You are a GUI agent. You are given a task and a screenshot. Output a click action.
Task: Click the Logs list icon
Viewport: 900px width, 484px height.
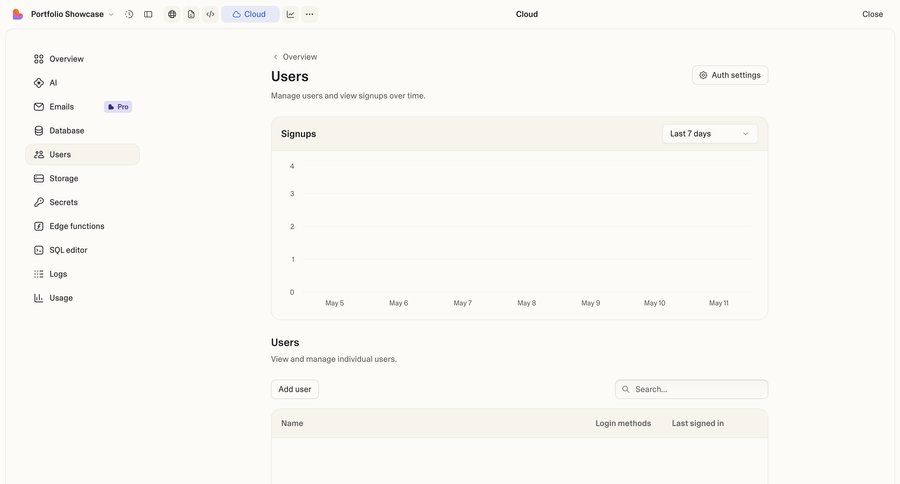[38, 274]
